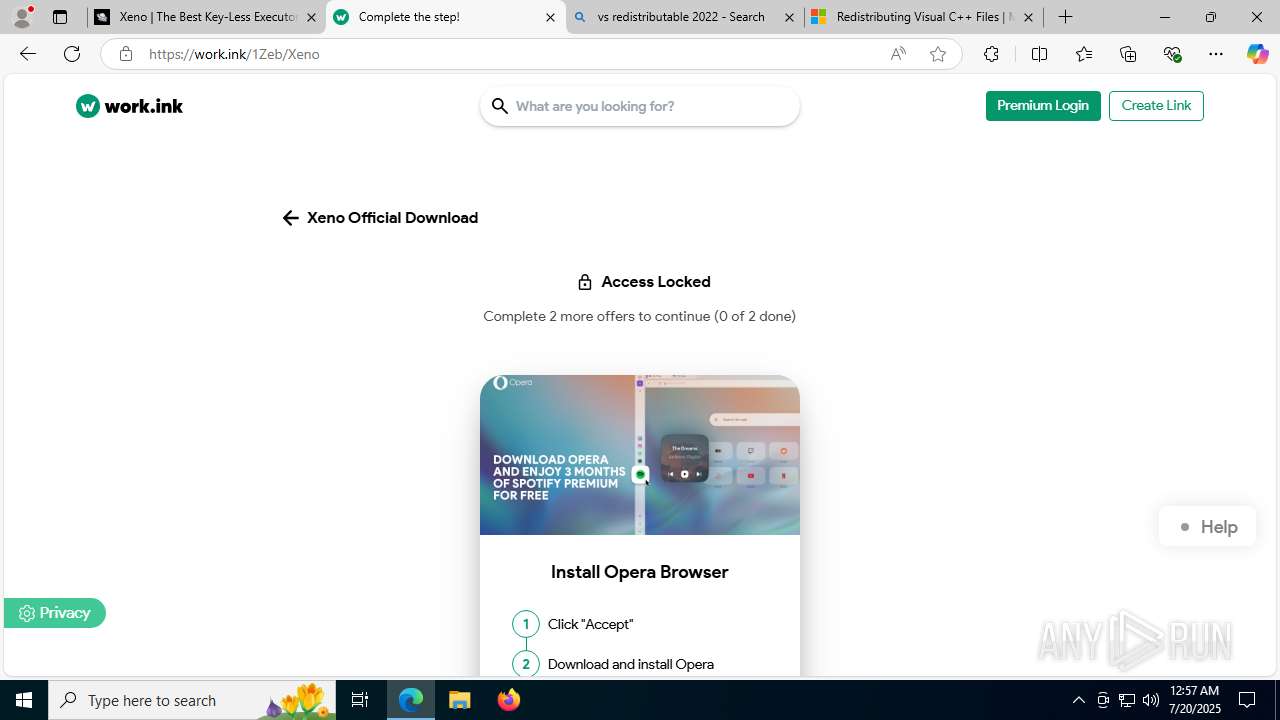Close the vs redistributable 2022 tab
Image resolution: width=1280 pixels, height=720 pixels.
tap(789, 17)
